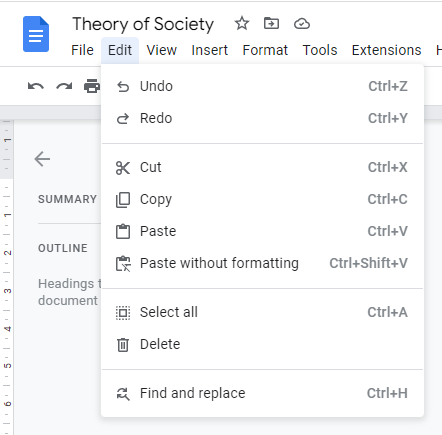This screenshot has height=435, width=442.
Task: Choose Delete from the Edit menu
Action: click(262, 344)
